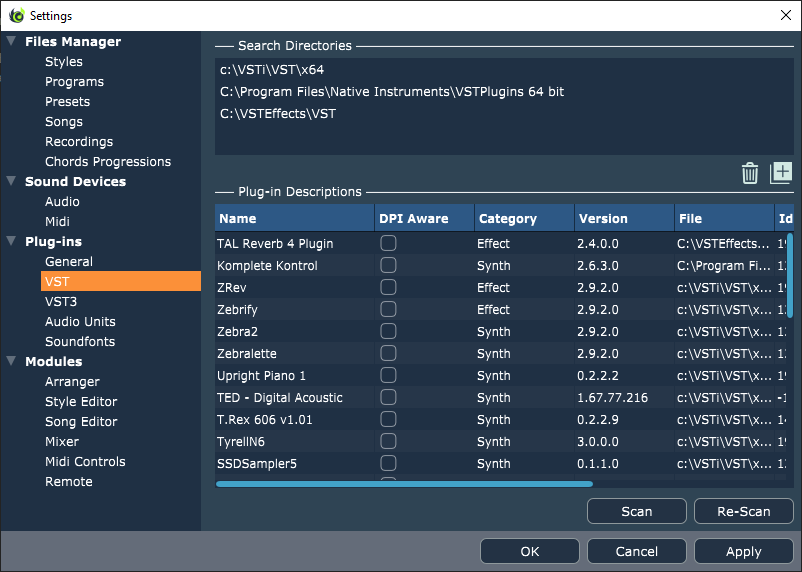Tick DPI Aware for TyrellN6
Viewport: 802px width, 572px height.
pyautogui.click(x=388, y=441)
